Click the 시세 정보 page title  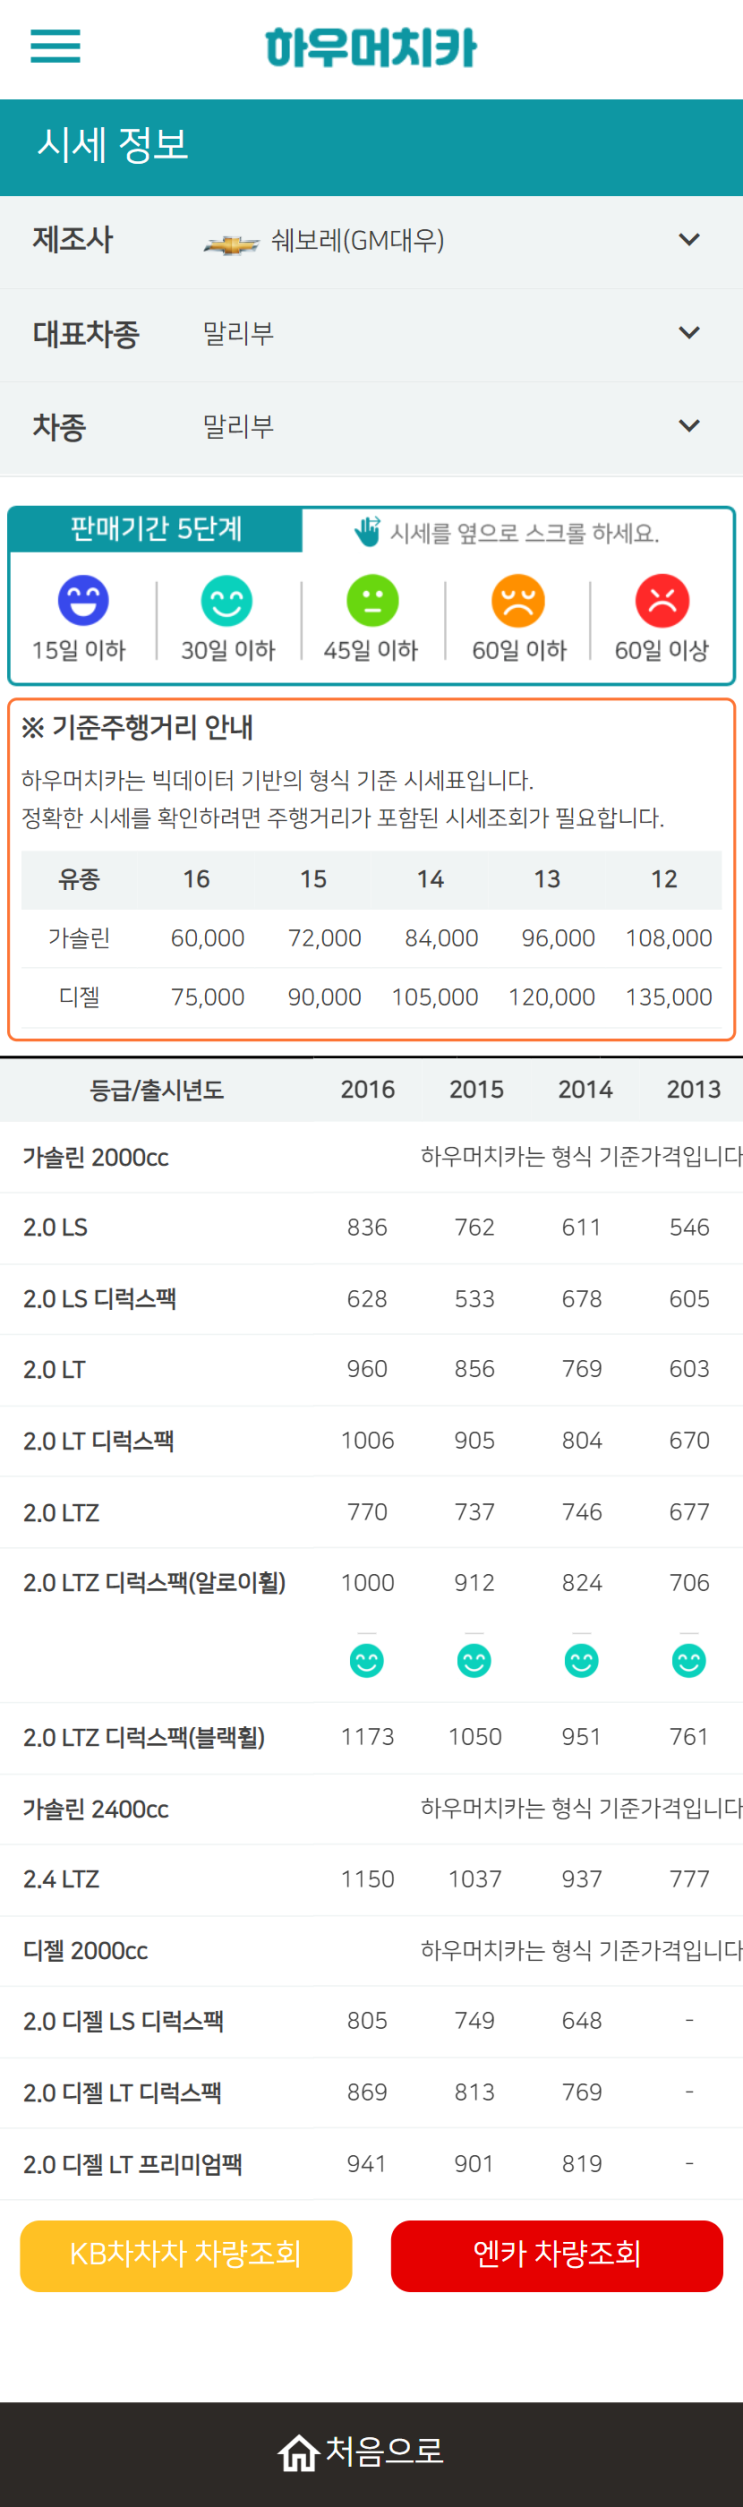click(113, 146)
